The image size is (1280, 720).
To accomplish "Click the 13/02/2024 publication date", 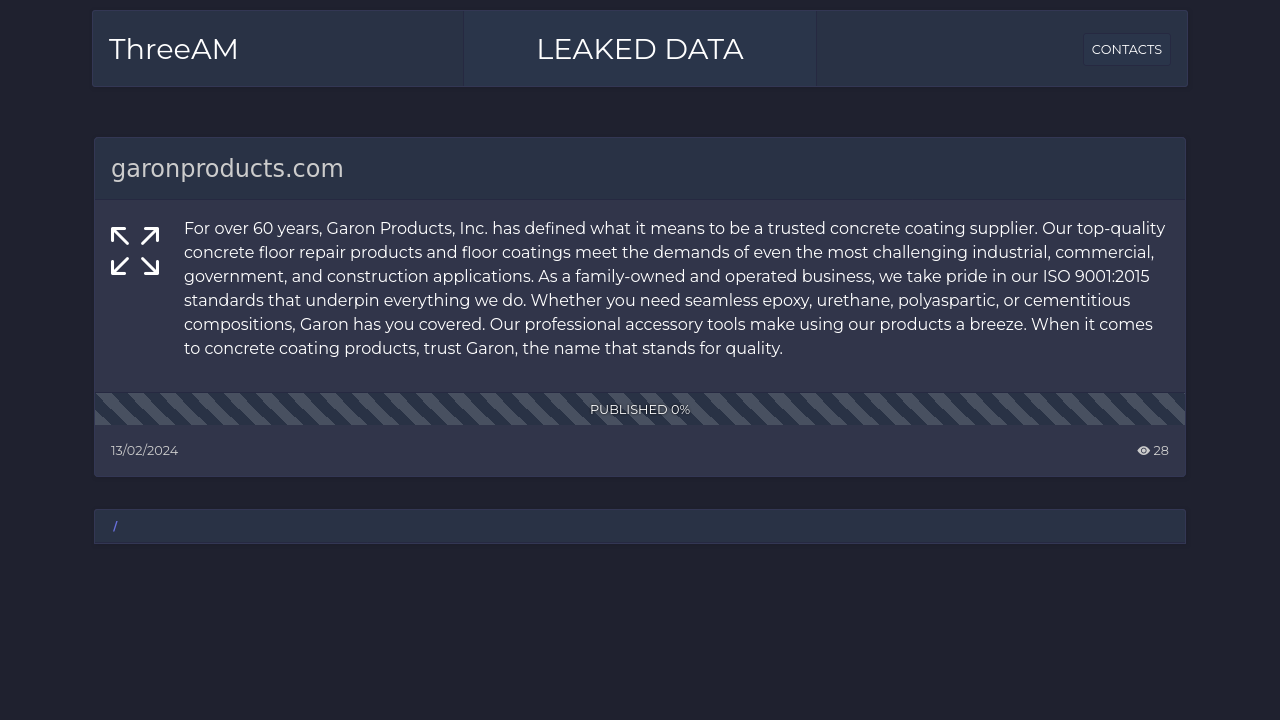I will pos(144,451).
